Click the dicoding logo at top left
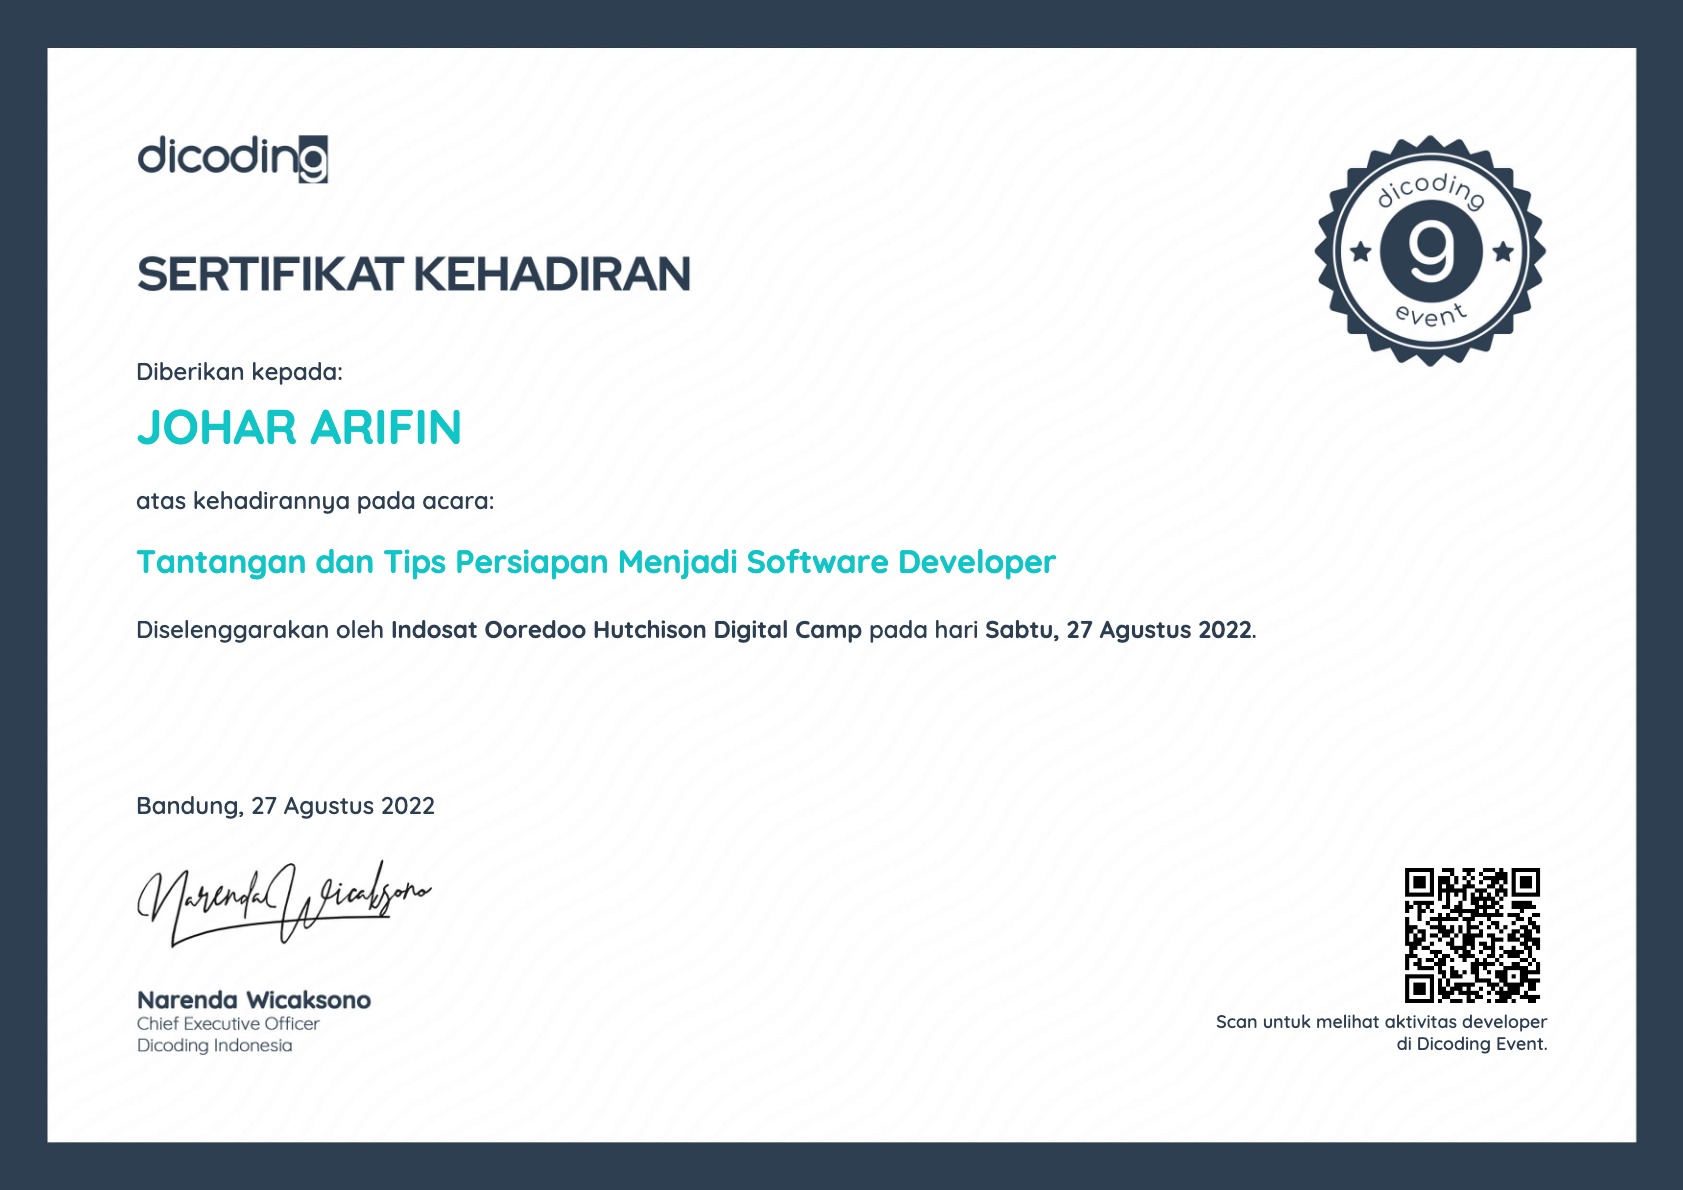This screenshot has width=1683, height=1190. tap(232, 159)
